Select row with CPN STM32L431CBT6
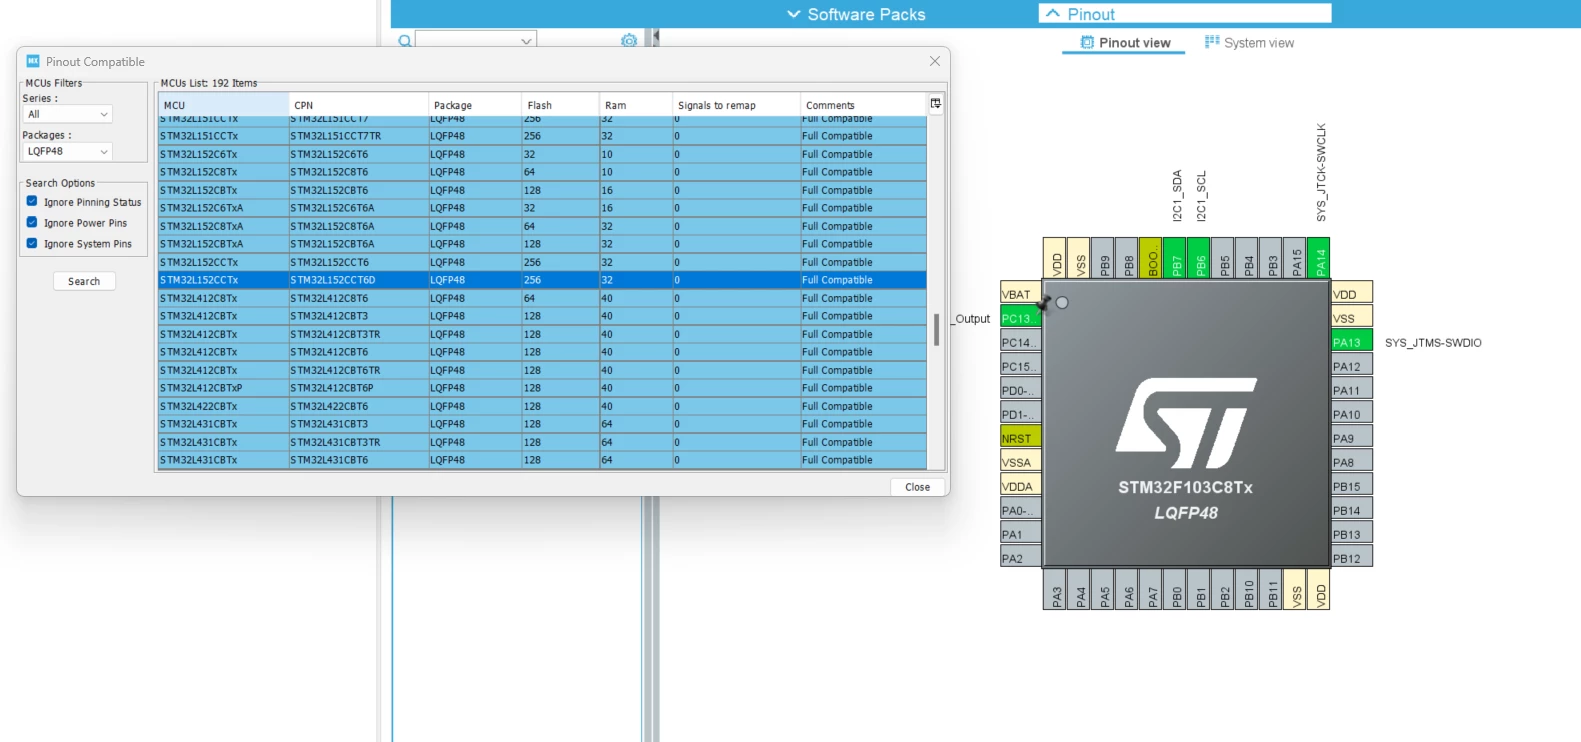The image size is (1581, 742). point(542,460)
